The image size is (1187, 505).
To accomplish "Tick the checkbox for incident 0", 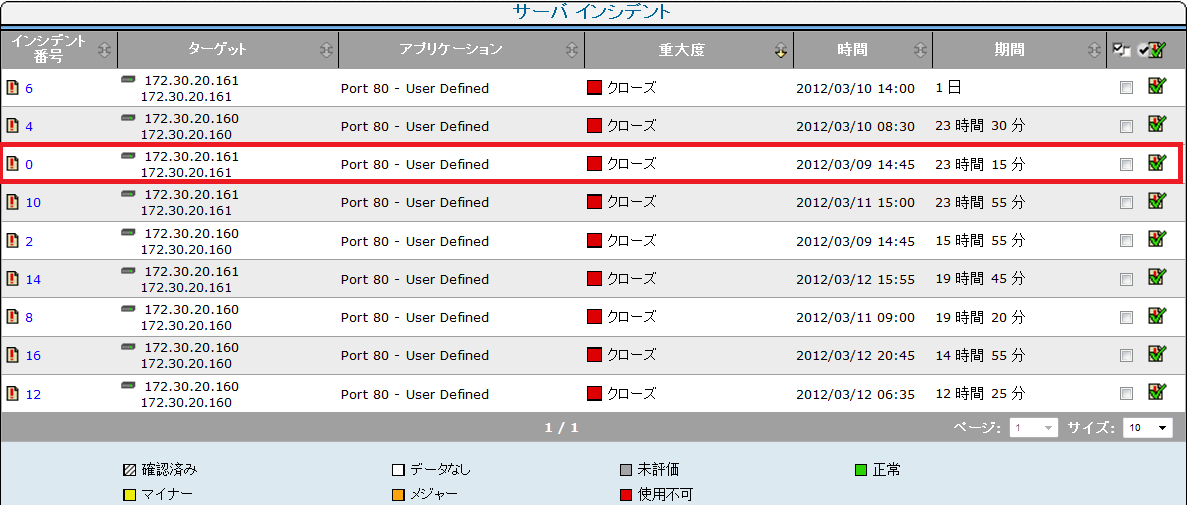I will tap(1126, 164).
